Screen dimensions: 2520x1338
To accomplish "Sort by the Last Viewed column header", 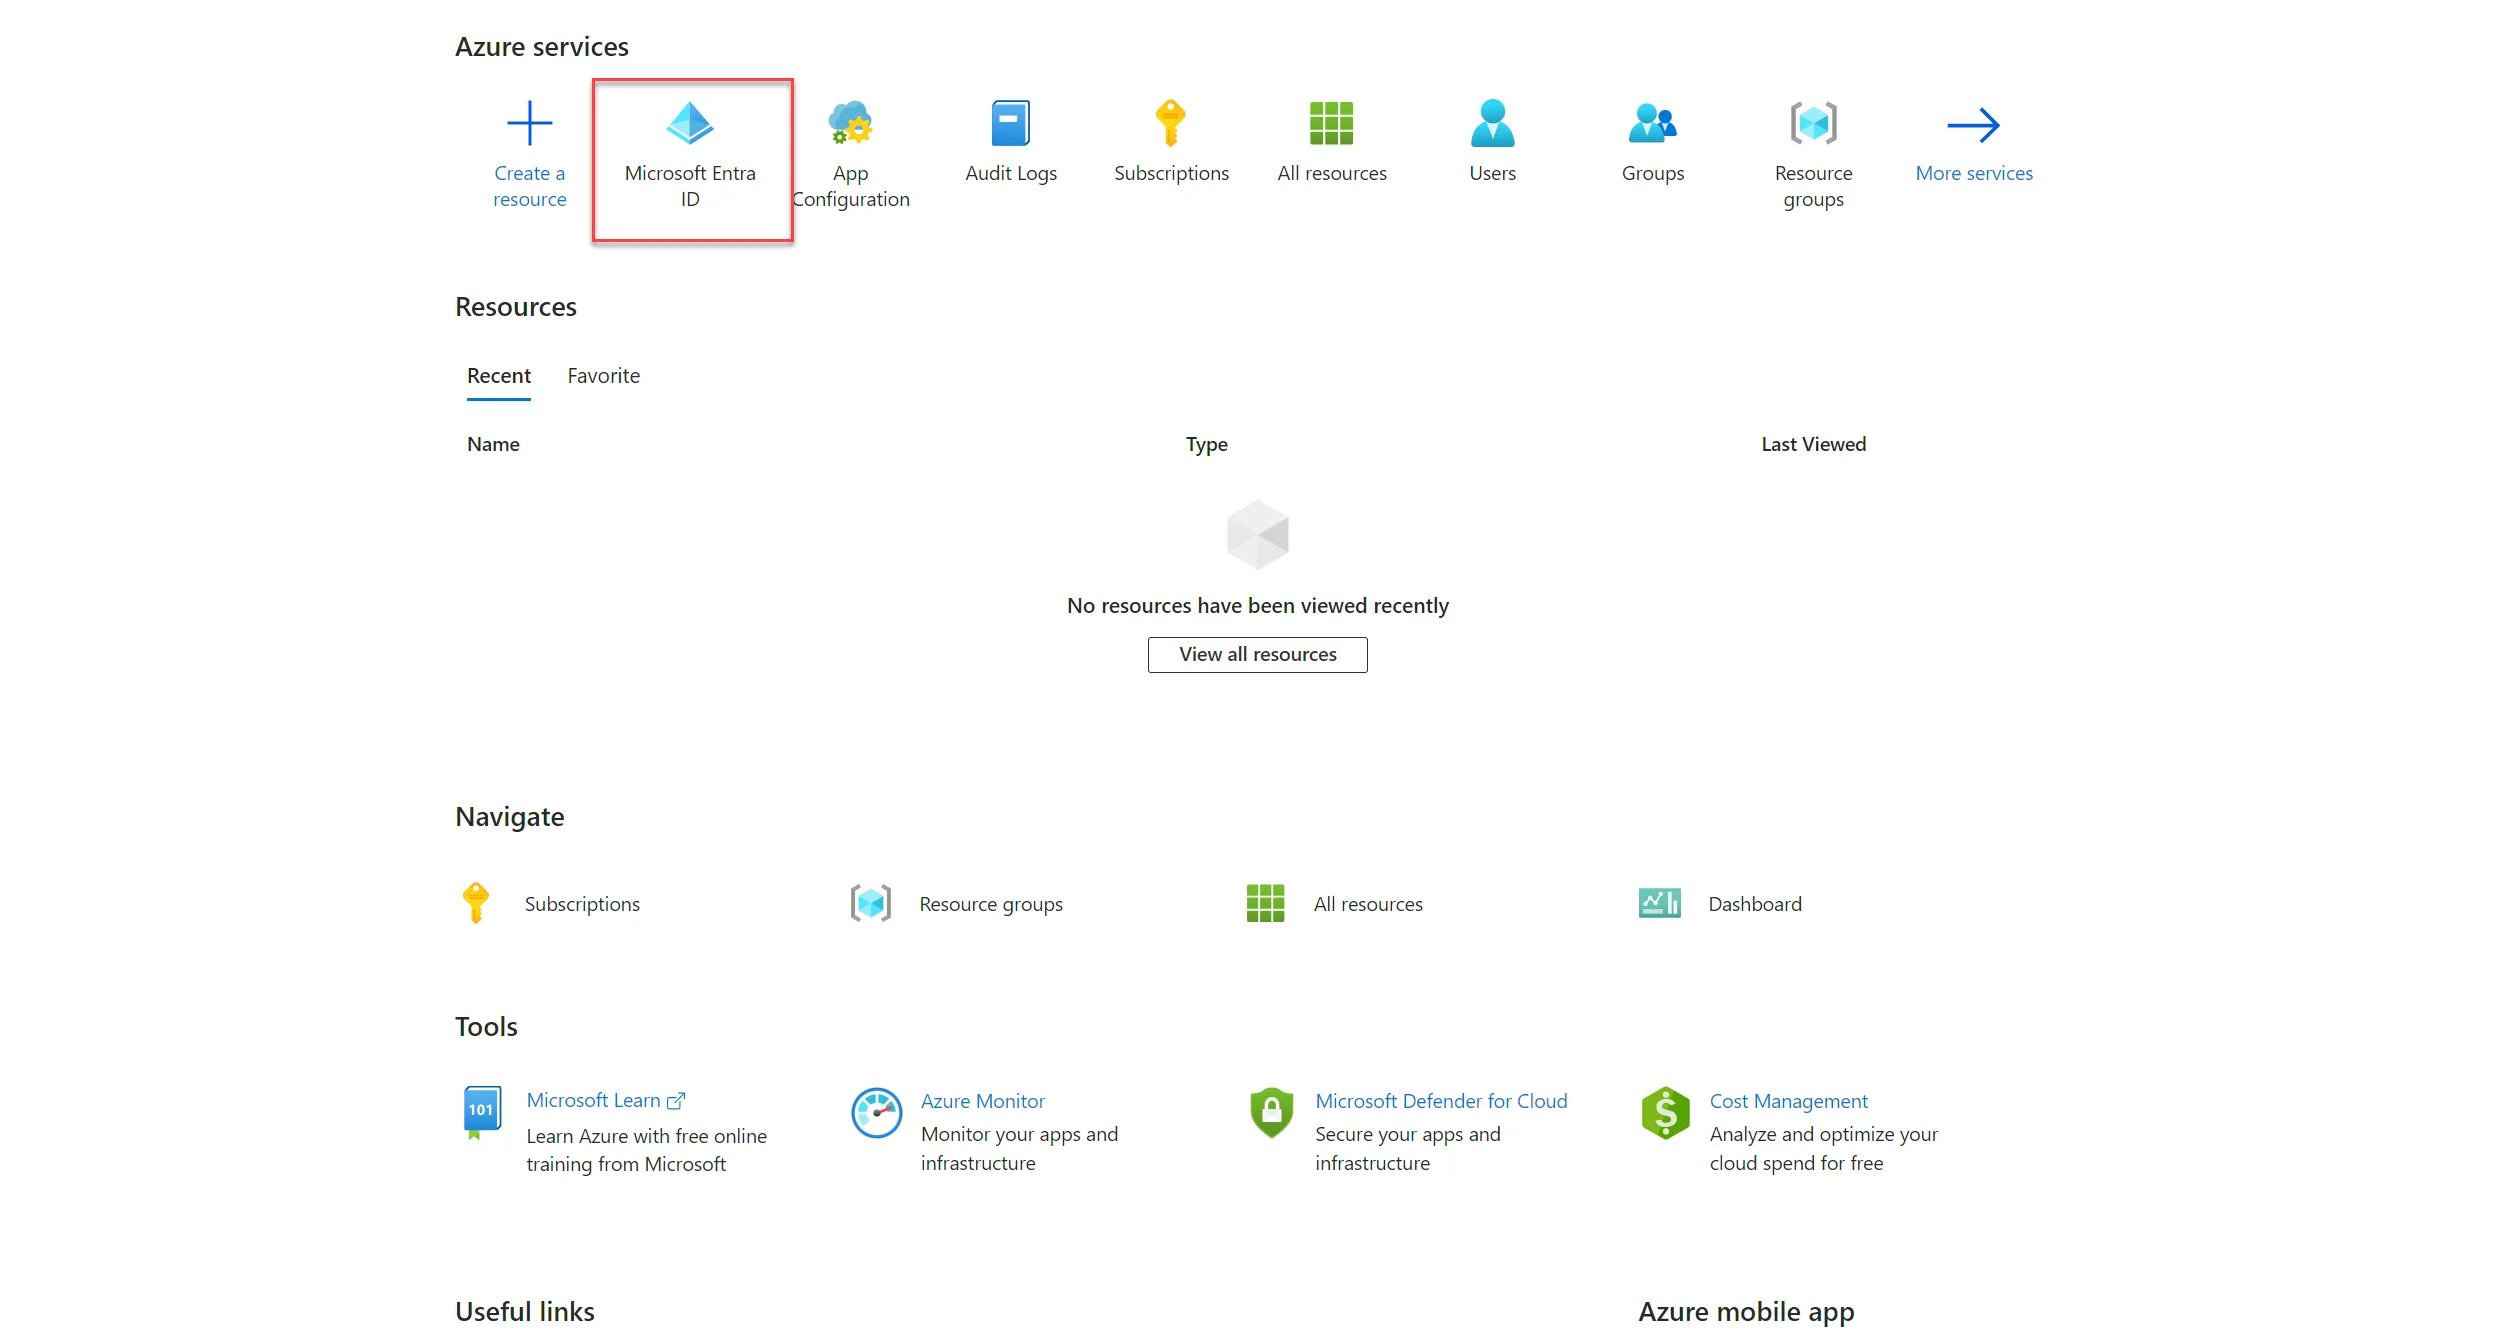I will point(1813,444).
